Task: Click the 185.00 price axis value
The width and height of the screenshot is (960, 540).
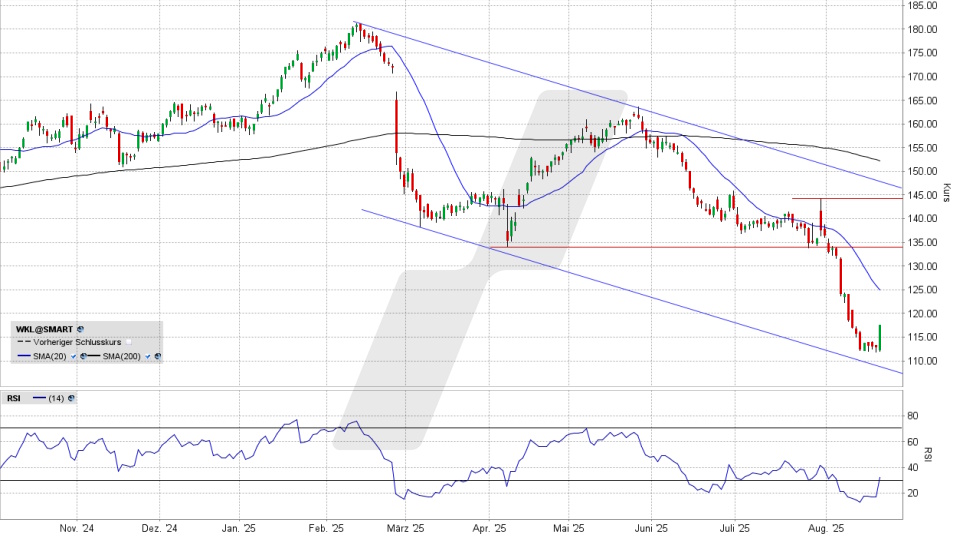Action: coord(923,6)
